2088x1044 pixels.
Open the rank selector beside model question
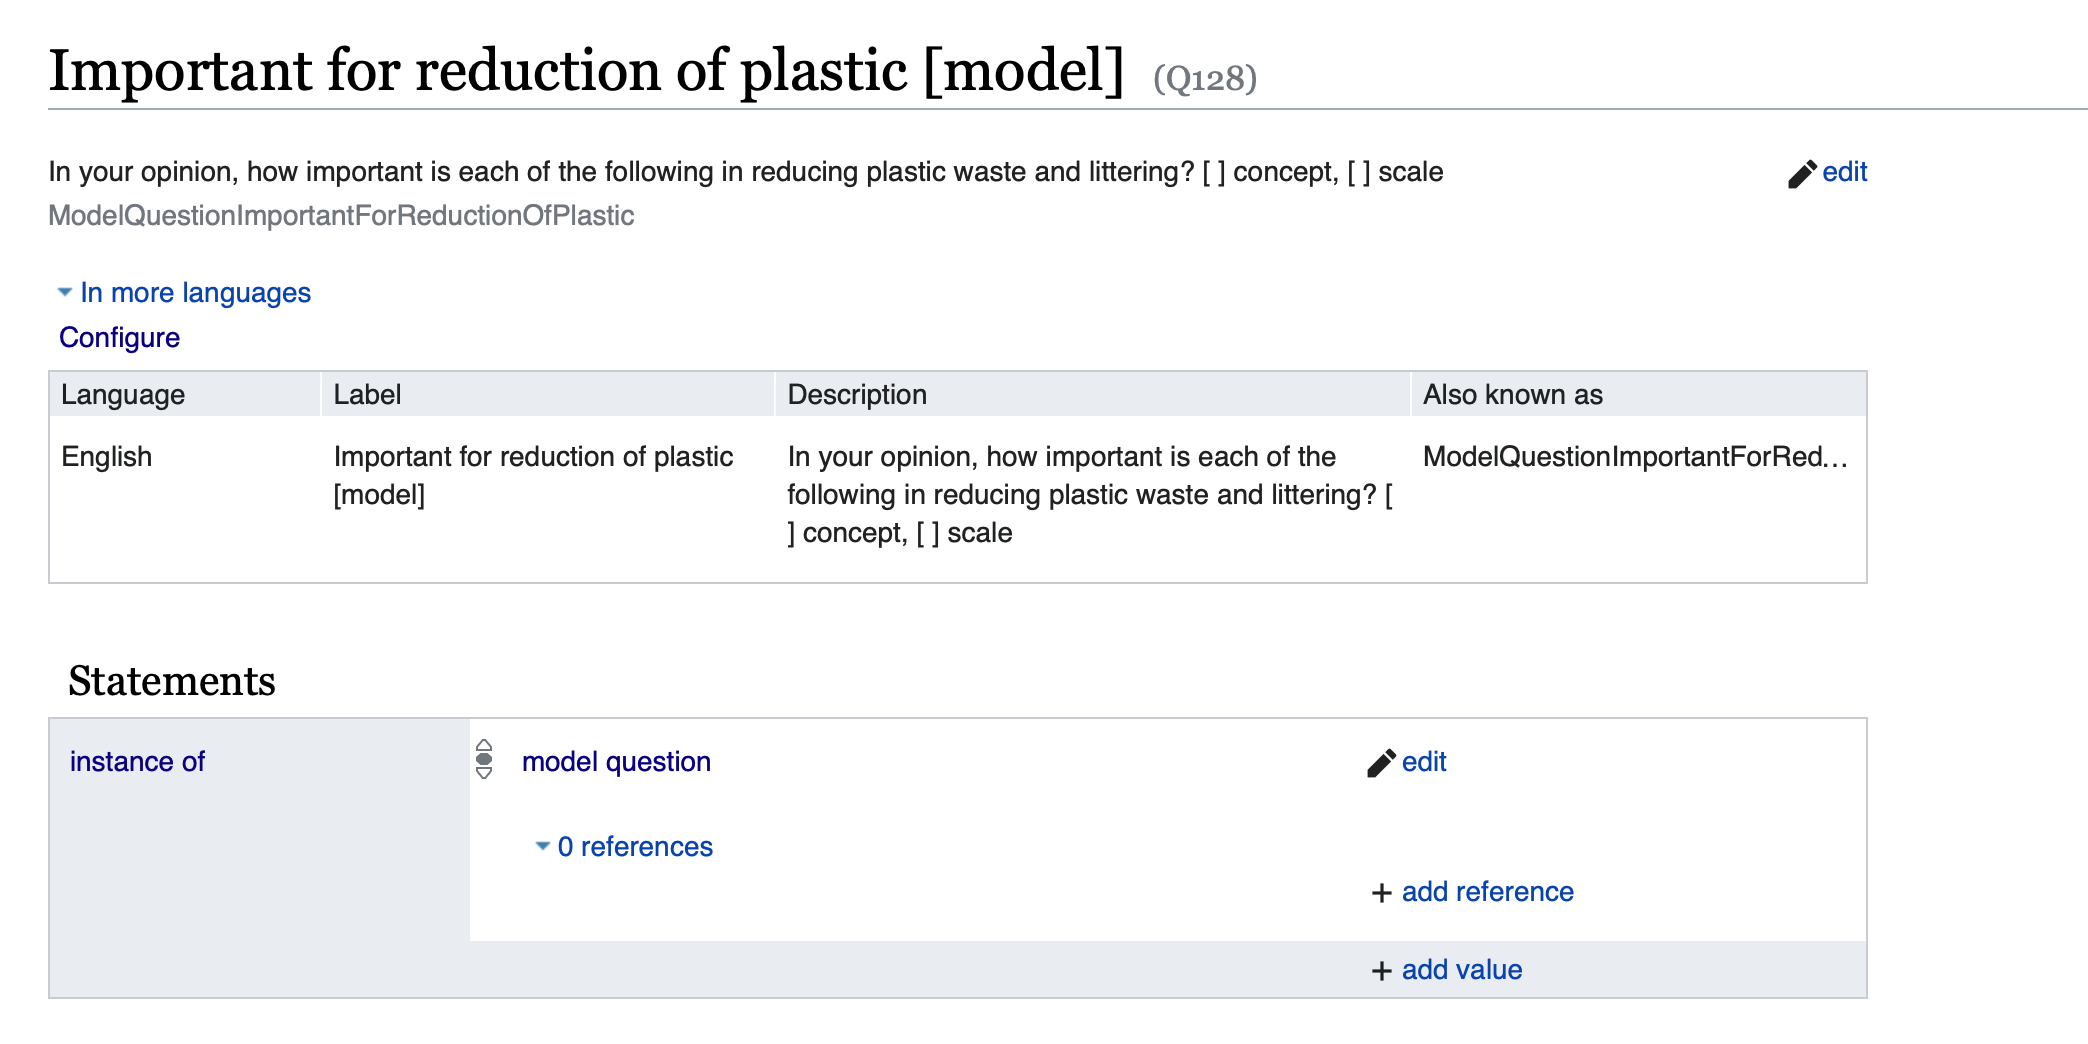pyautogui.click(x=484, y=760)
